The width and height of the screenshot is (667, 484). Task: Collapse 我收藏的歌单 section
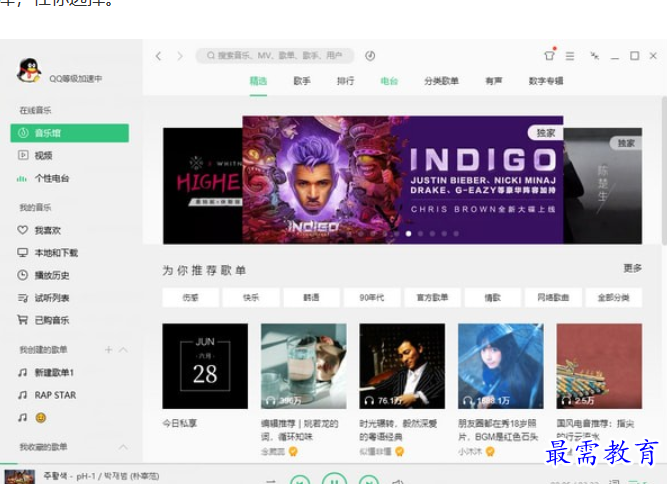click(123, 447)
